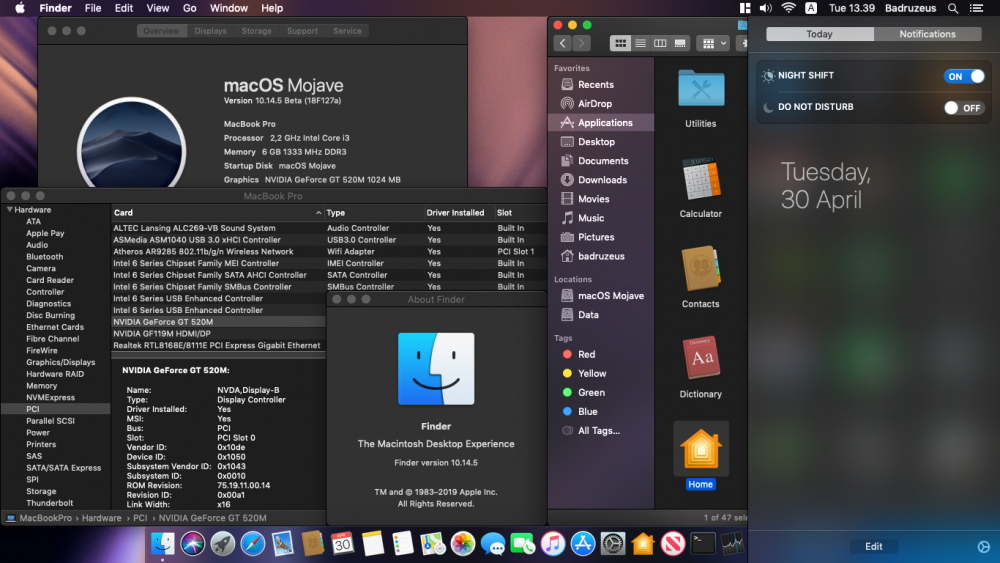This screenshot has width=1000, height=563.
Task: Open News app in Dock
Action: 672,543
